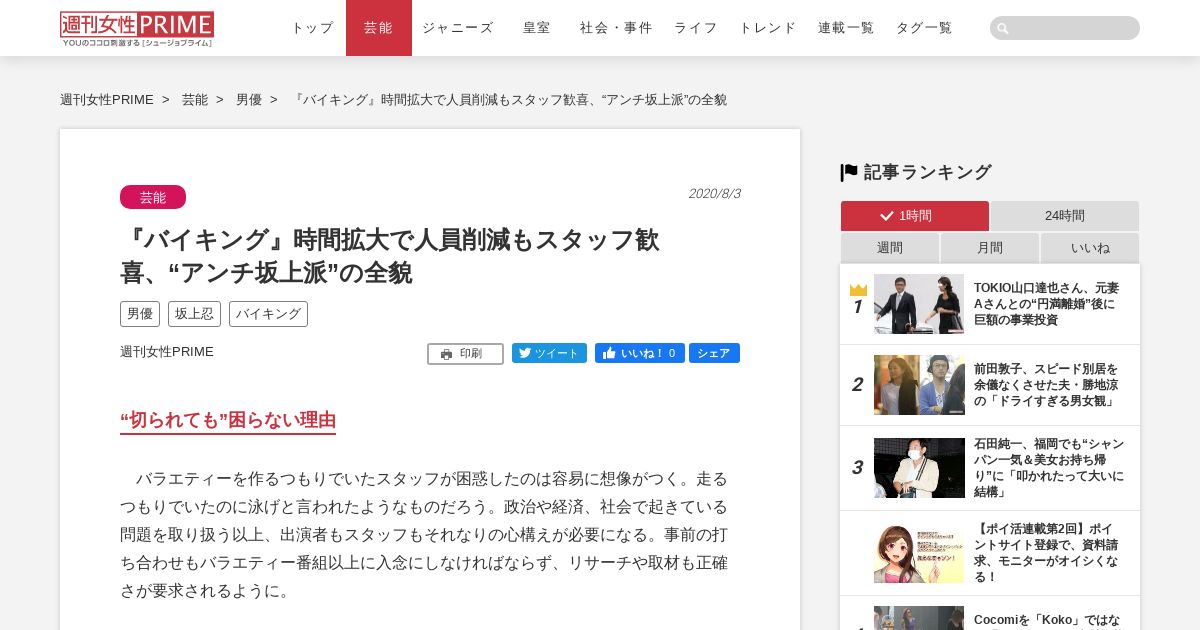Open the 石田純一 article thumbnail
The width and height of the screenshot is (1200, 630).
point(919,468)
